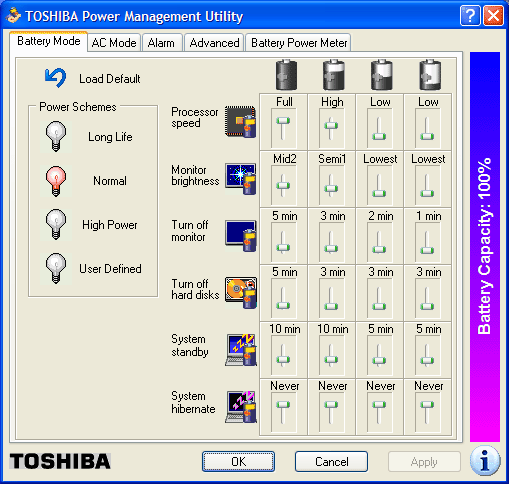Click the Cancel button
This screenshot has height=484, width=509.
(x=332, y=461)
